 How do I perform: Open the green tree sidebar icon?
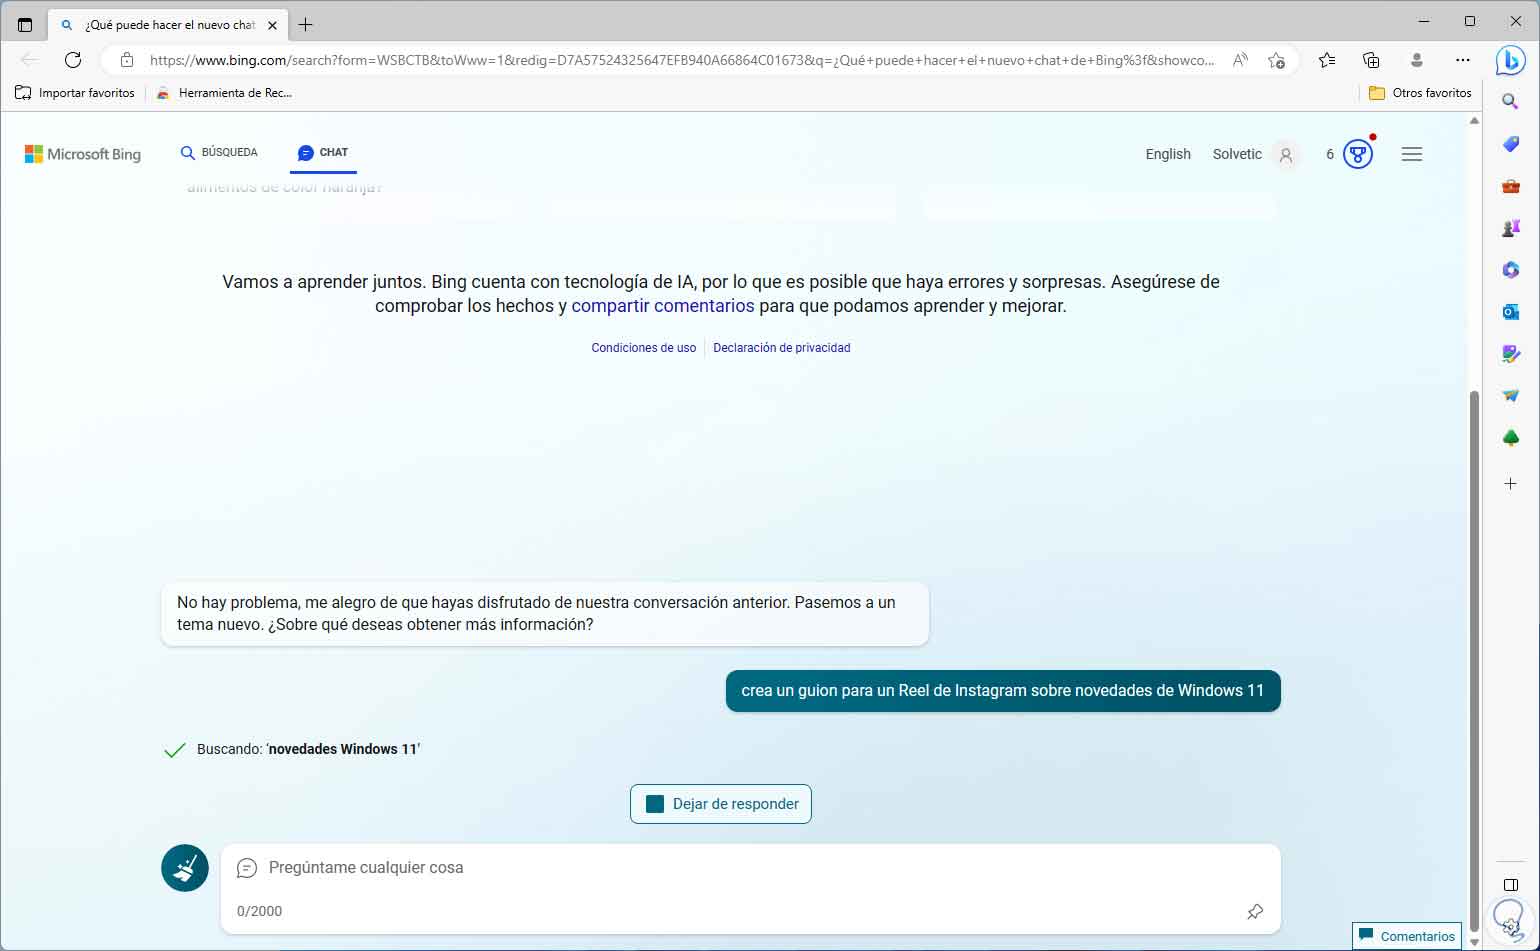[1510, 438]
